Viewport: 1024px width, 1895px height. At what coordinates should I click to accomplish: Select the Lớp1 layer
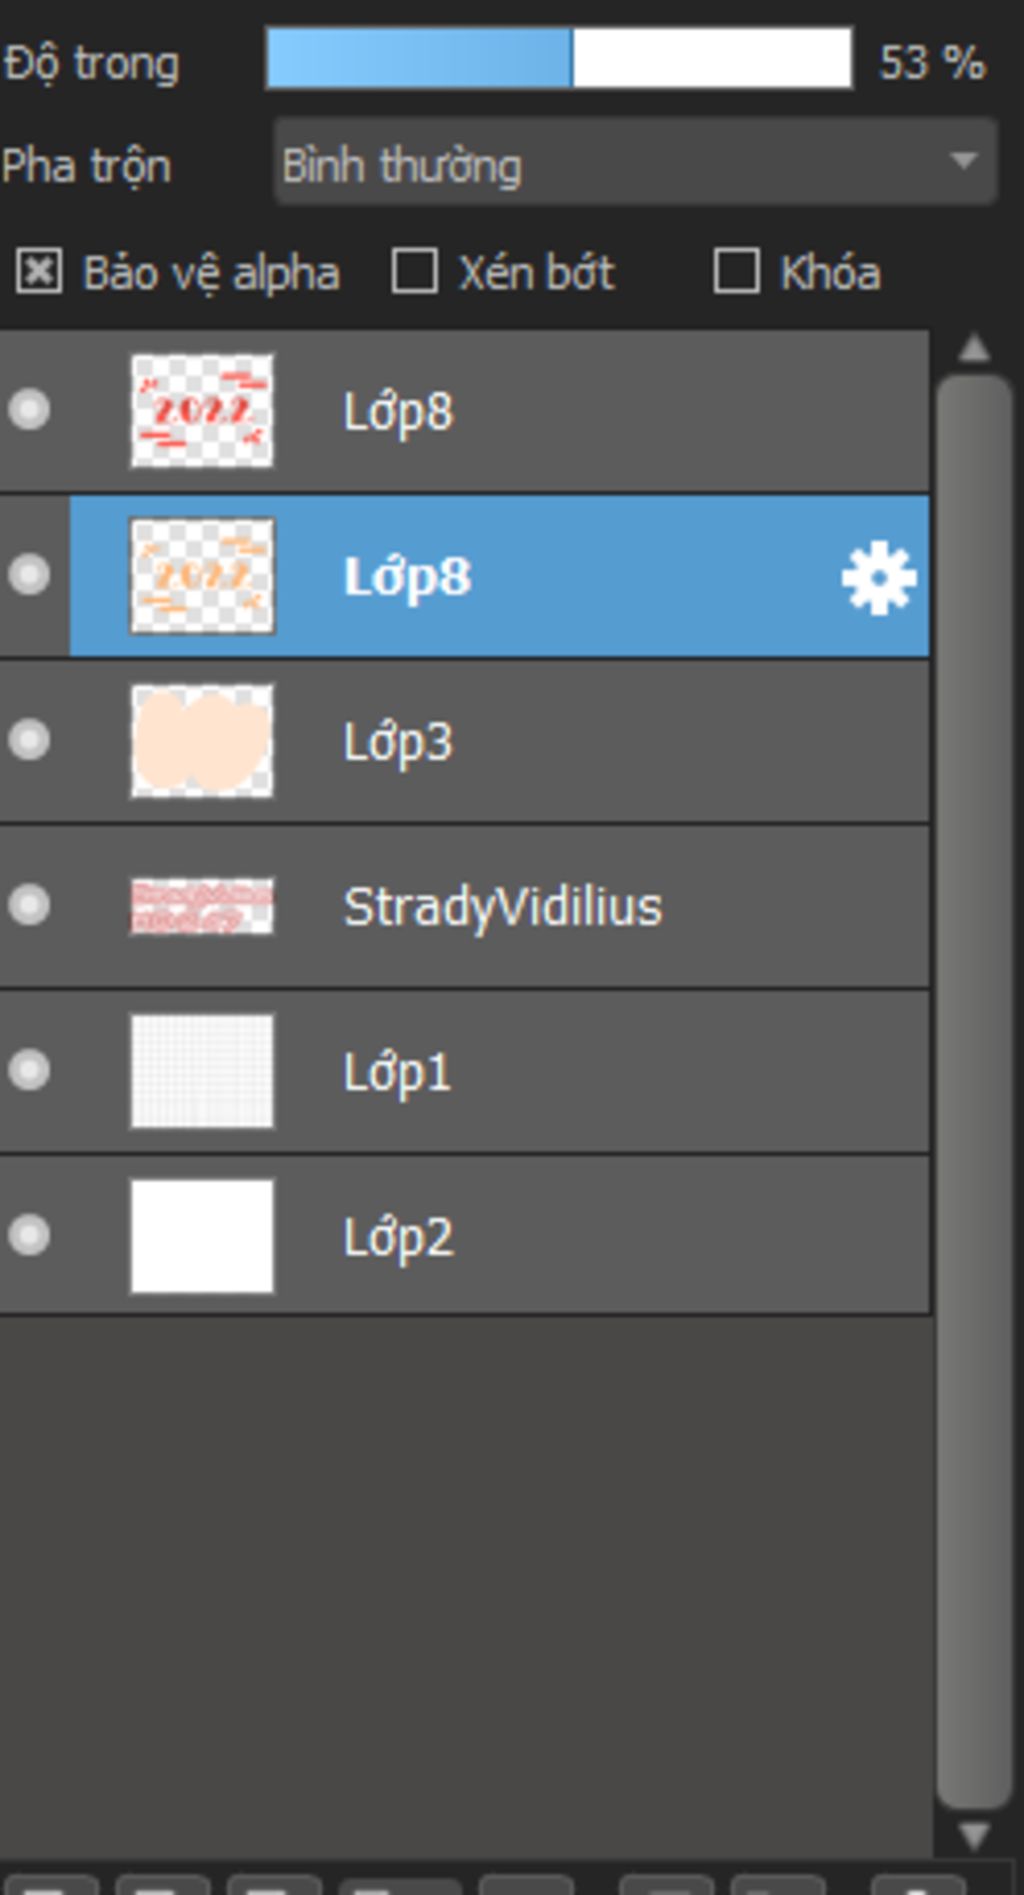click(x=397, y=1072)
